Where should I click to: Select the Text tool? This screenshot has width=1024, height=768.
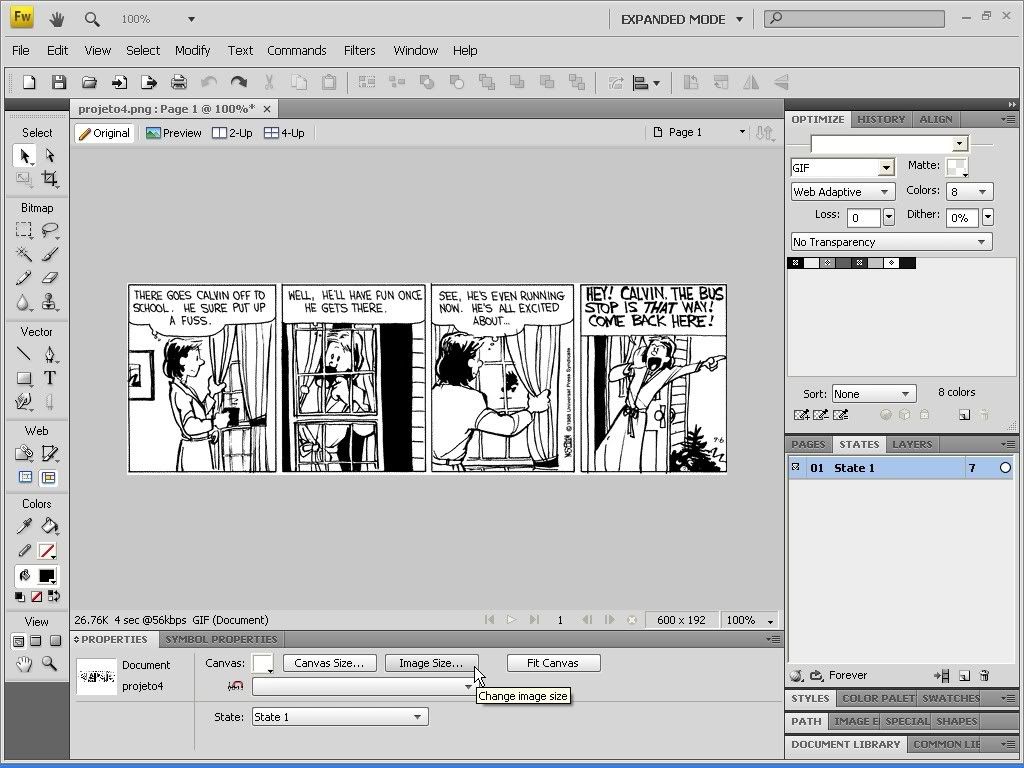pyautogui.click(x=50, y=378)
